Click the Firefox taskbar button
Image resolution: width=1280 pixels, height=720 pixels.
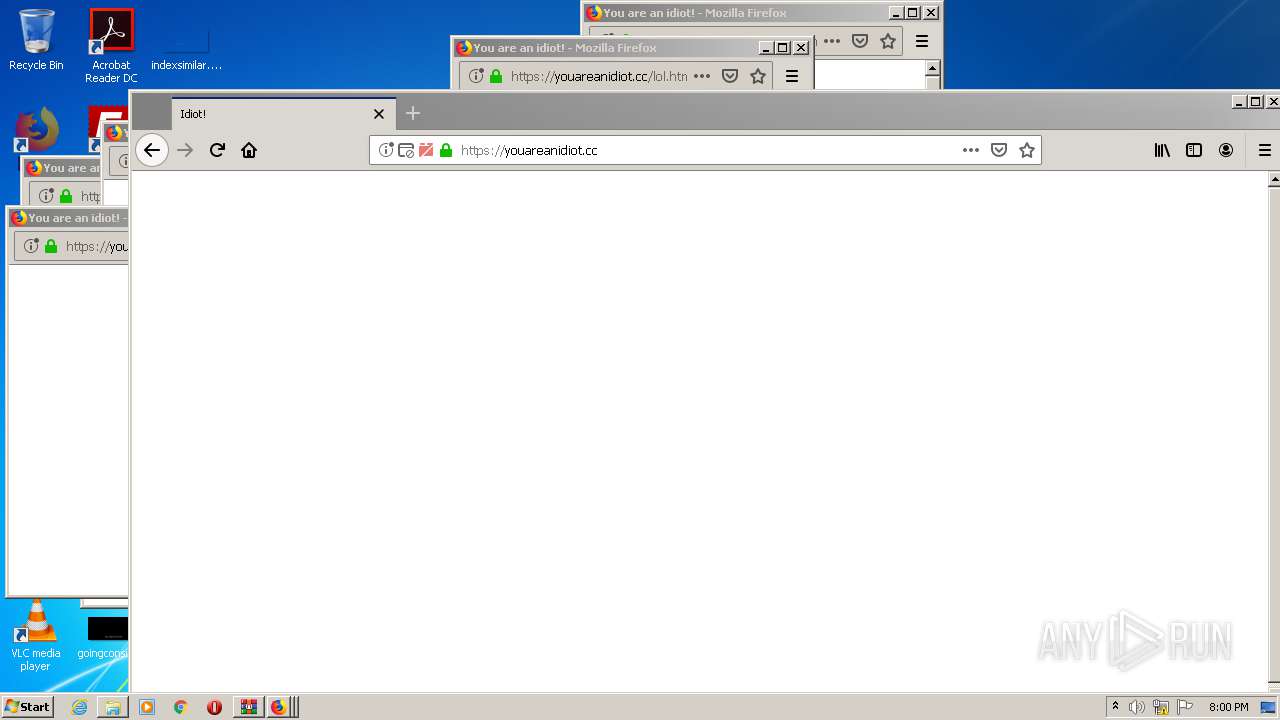[280, 707]
